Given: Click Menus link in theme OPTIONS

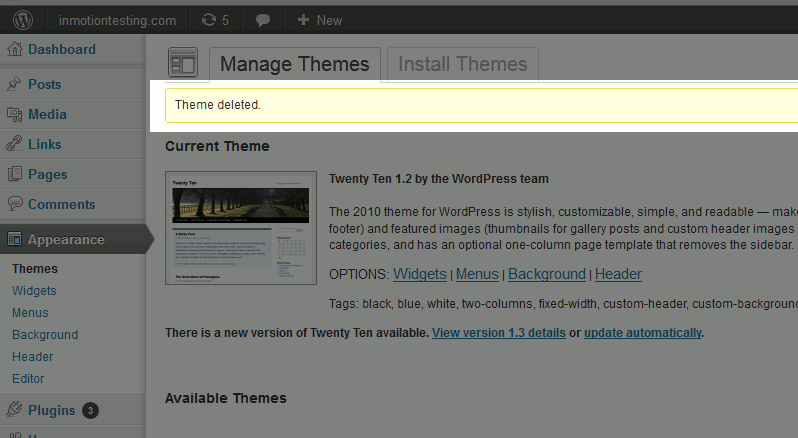Looking at the screenshot, I should [477, 274].
